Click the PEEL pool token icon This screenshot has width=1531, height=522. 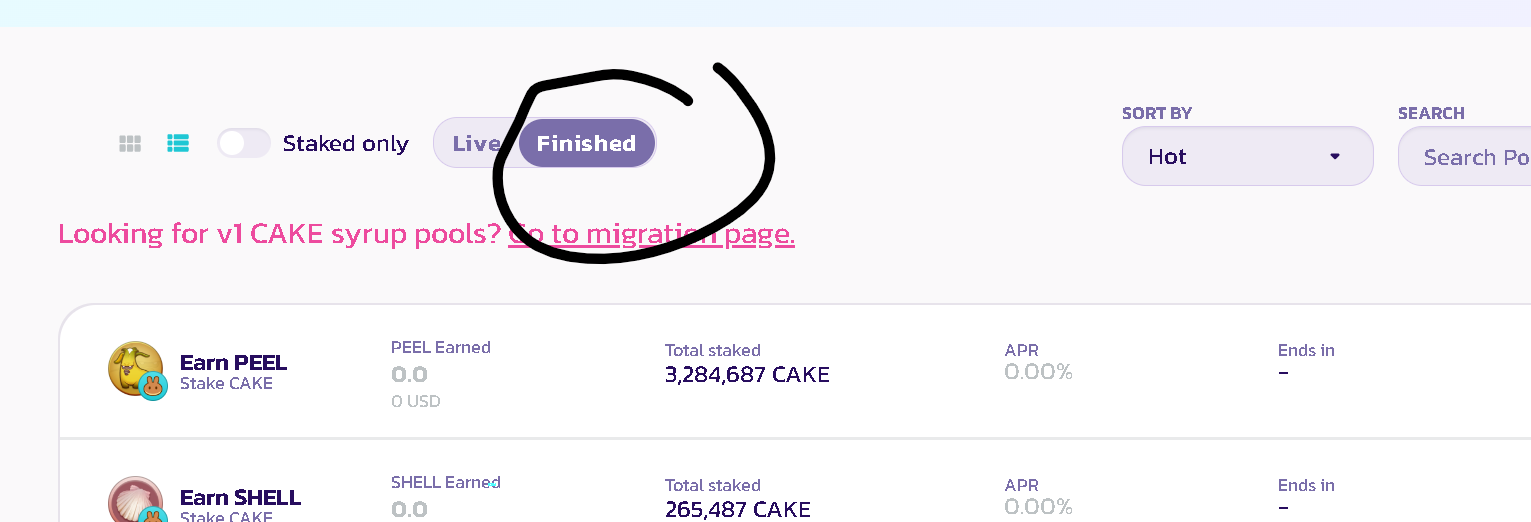tap(133, 367)
